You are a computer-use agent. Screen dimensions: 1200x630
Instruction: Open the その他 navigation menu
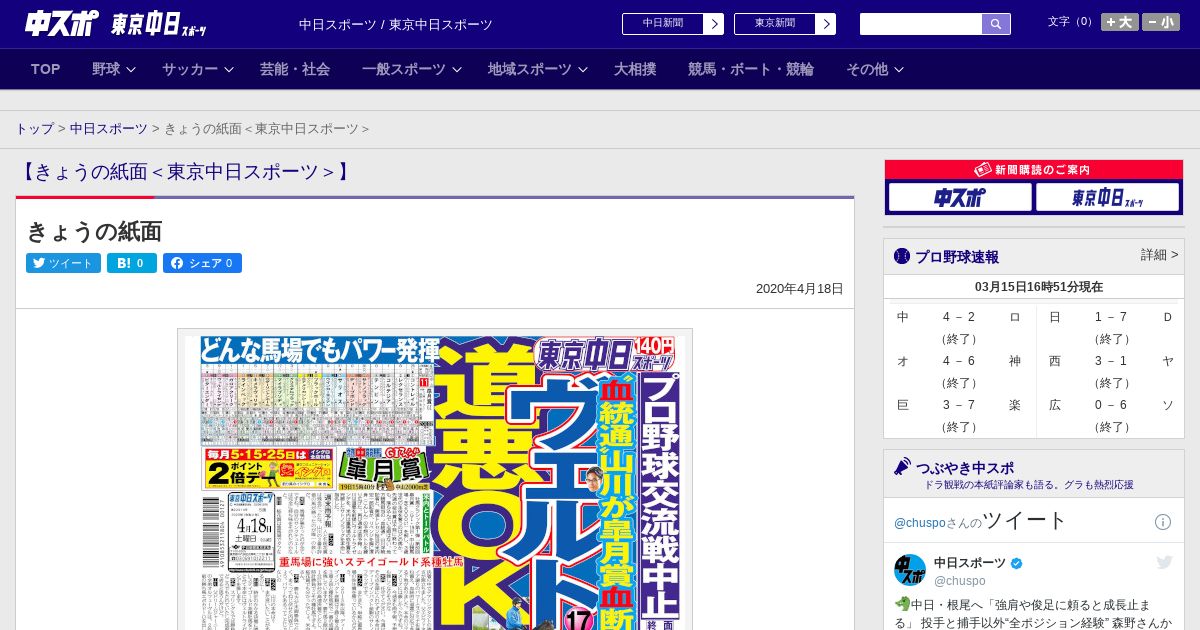[x=867, y=69]
